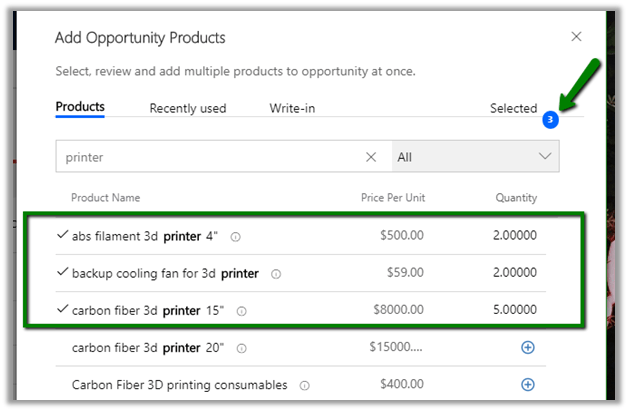Screen dimensions: 628x411
Task: Switch to the Recently used tab
Action: tap(188, 108)
